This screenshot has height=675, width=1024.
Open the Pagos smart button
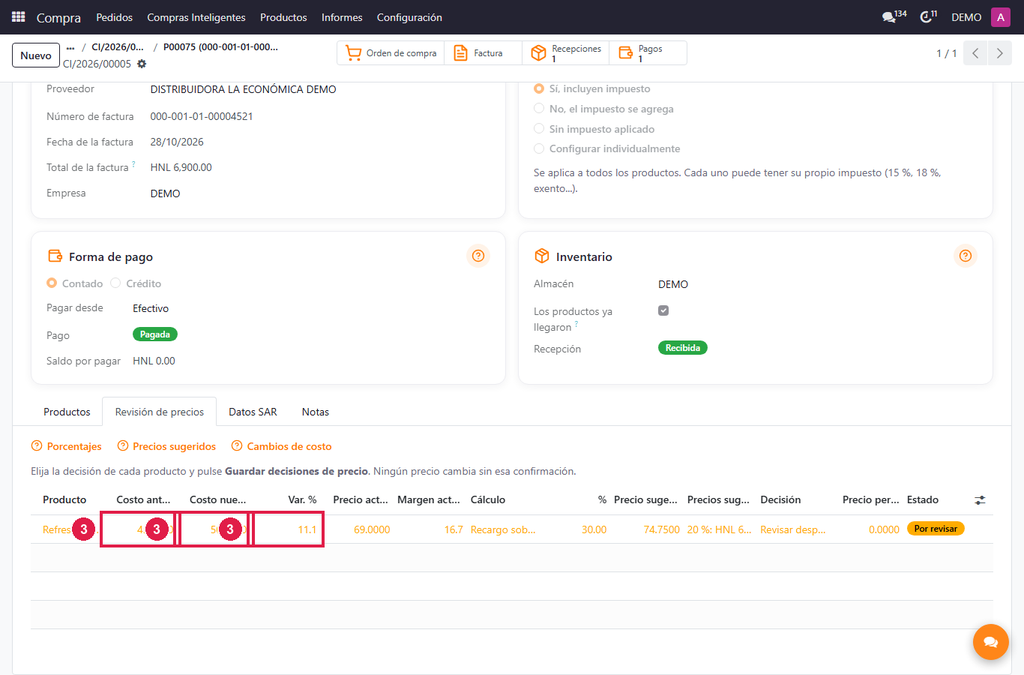[648, 53]
